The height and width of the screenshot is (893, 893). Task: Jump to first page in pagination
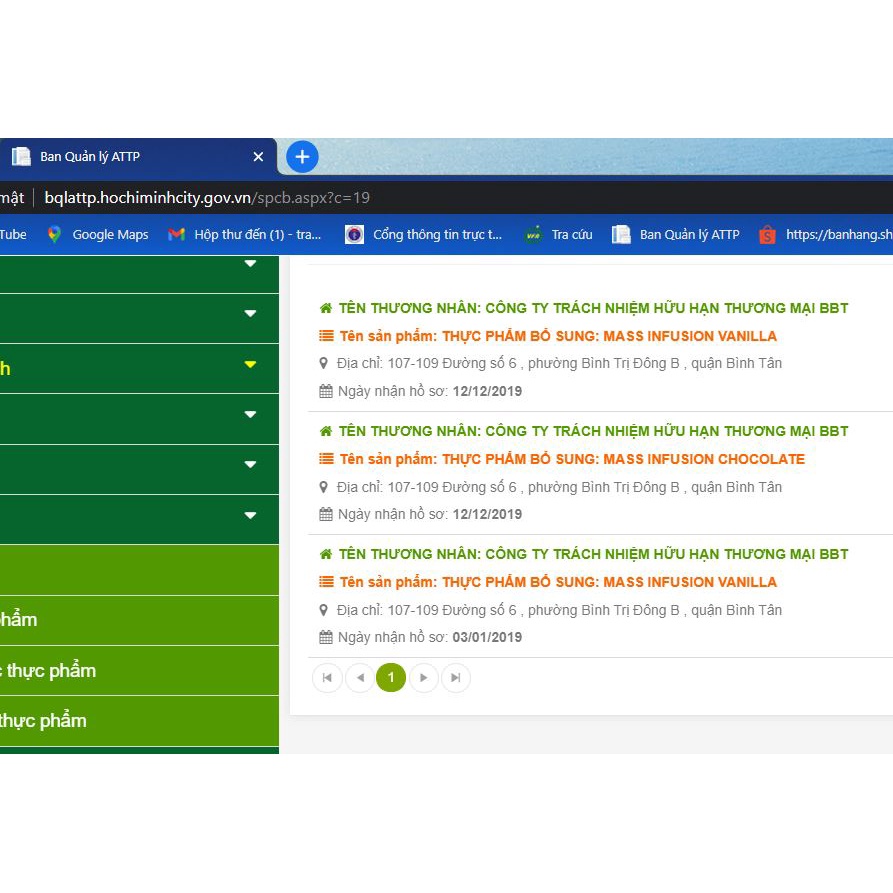(327, 678)
